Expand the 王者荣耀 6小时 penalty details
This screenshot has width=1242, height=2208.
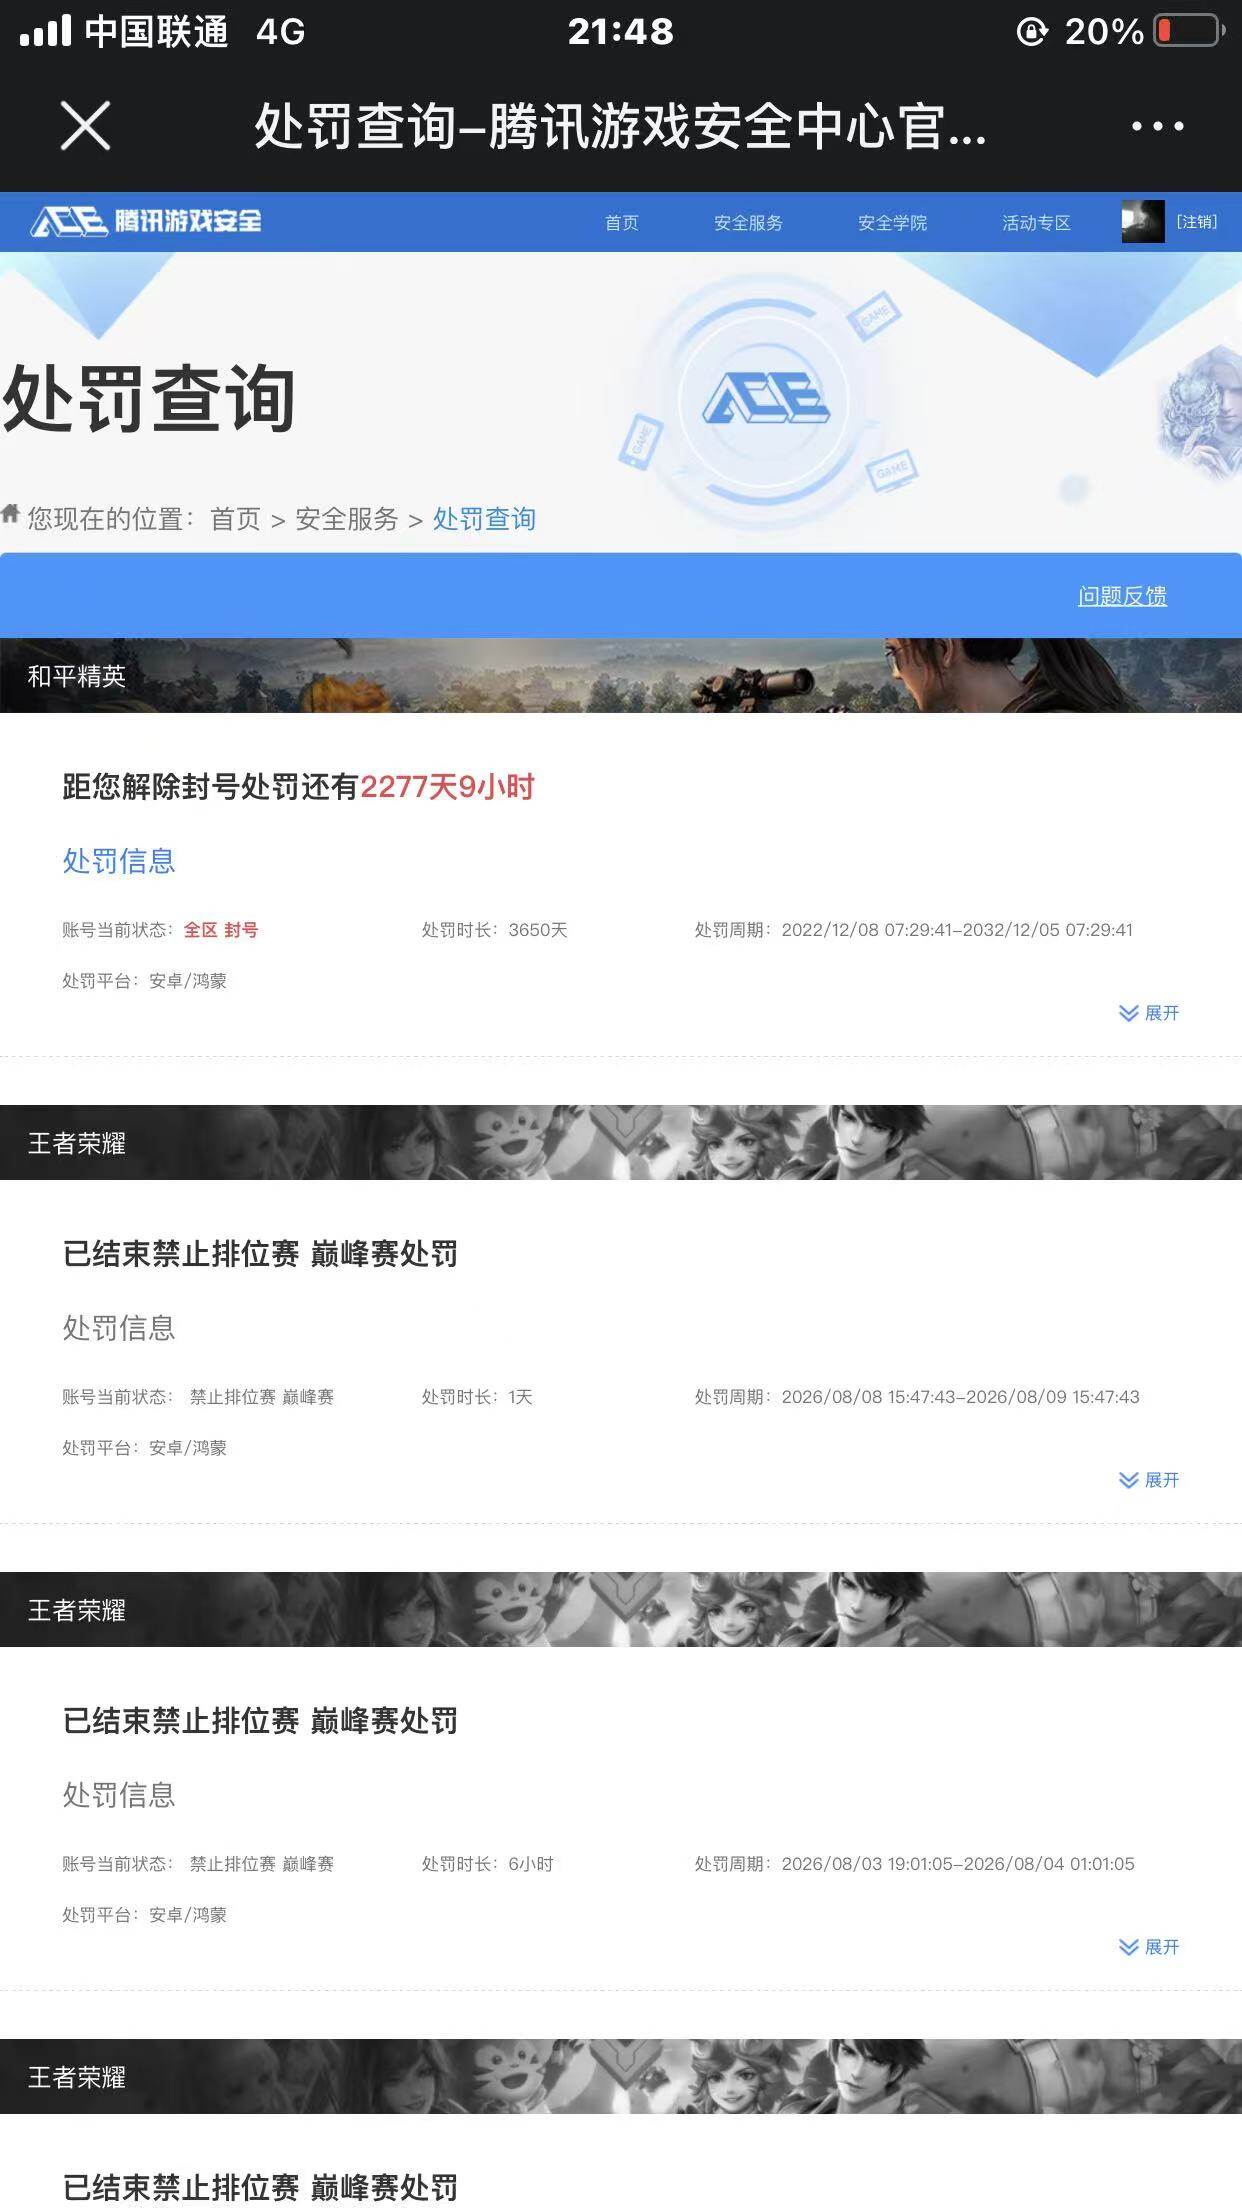coord(1149,1947)
